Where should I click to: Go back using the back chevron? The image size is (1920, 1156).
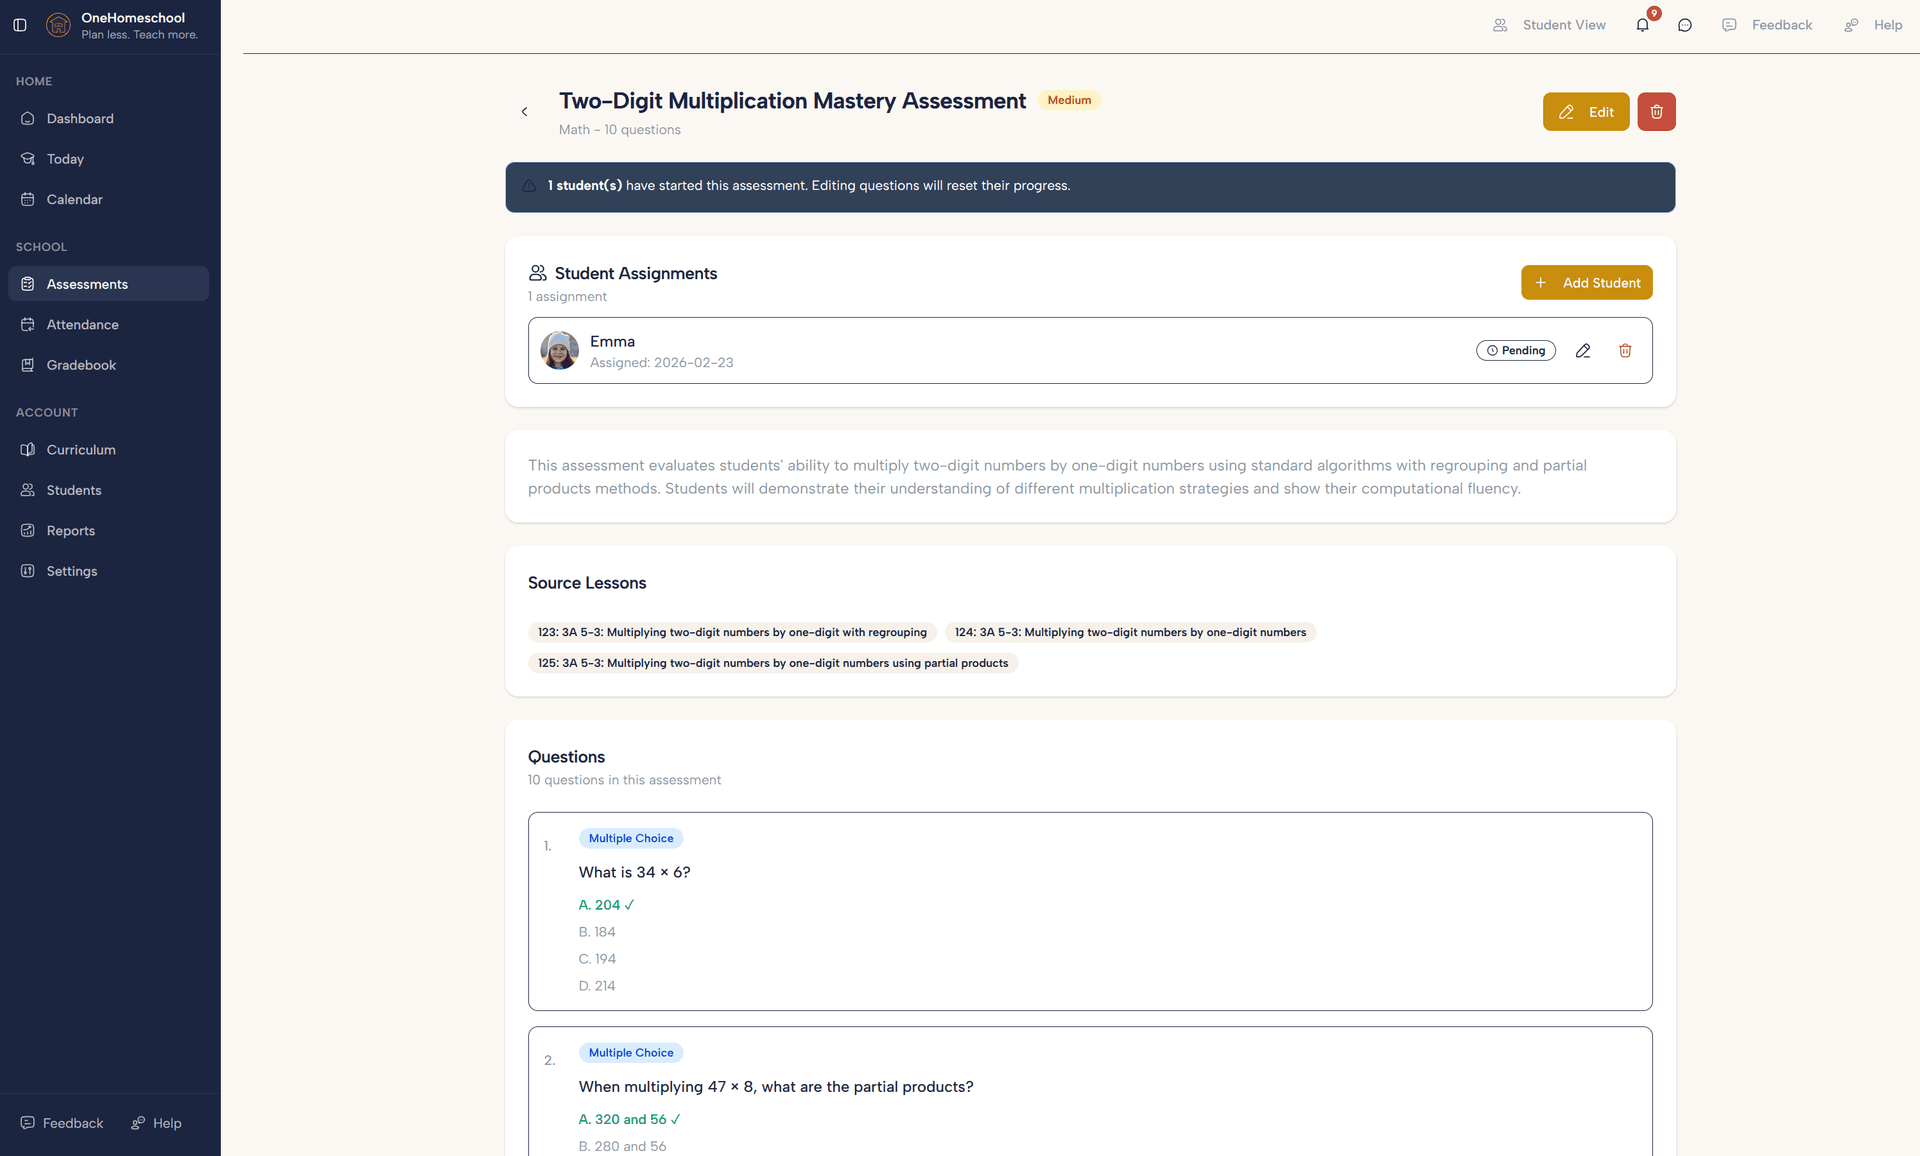tap(524, 111)
